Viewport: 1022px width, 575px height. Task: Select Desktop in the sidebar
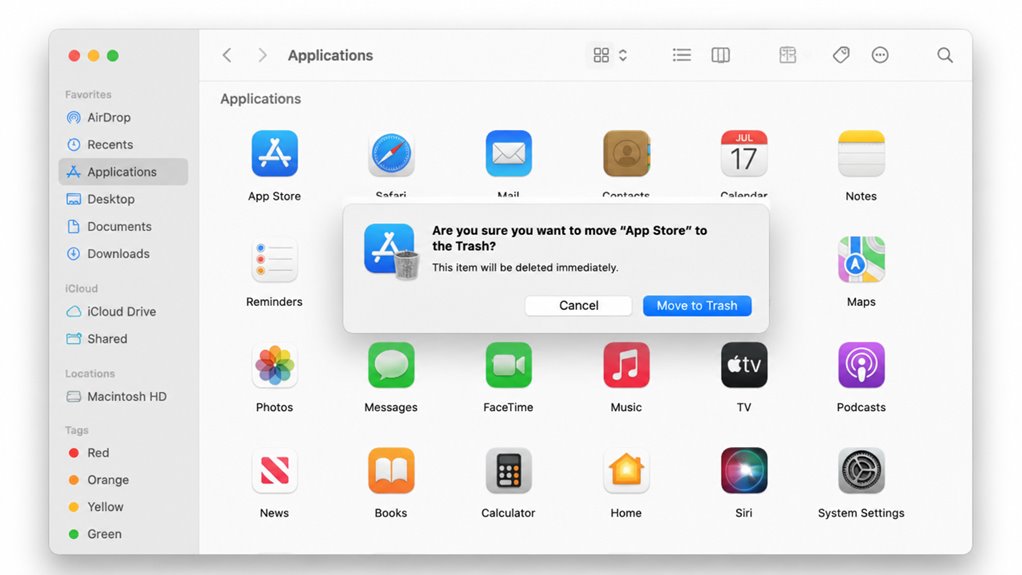[x=123, y=199]
